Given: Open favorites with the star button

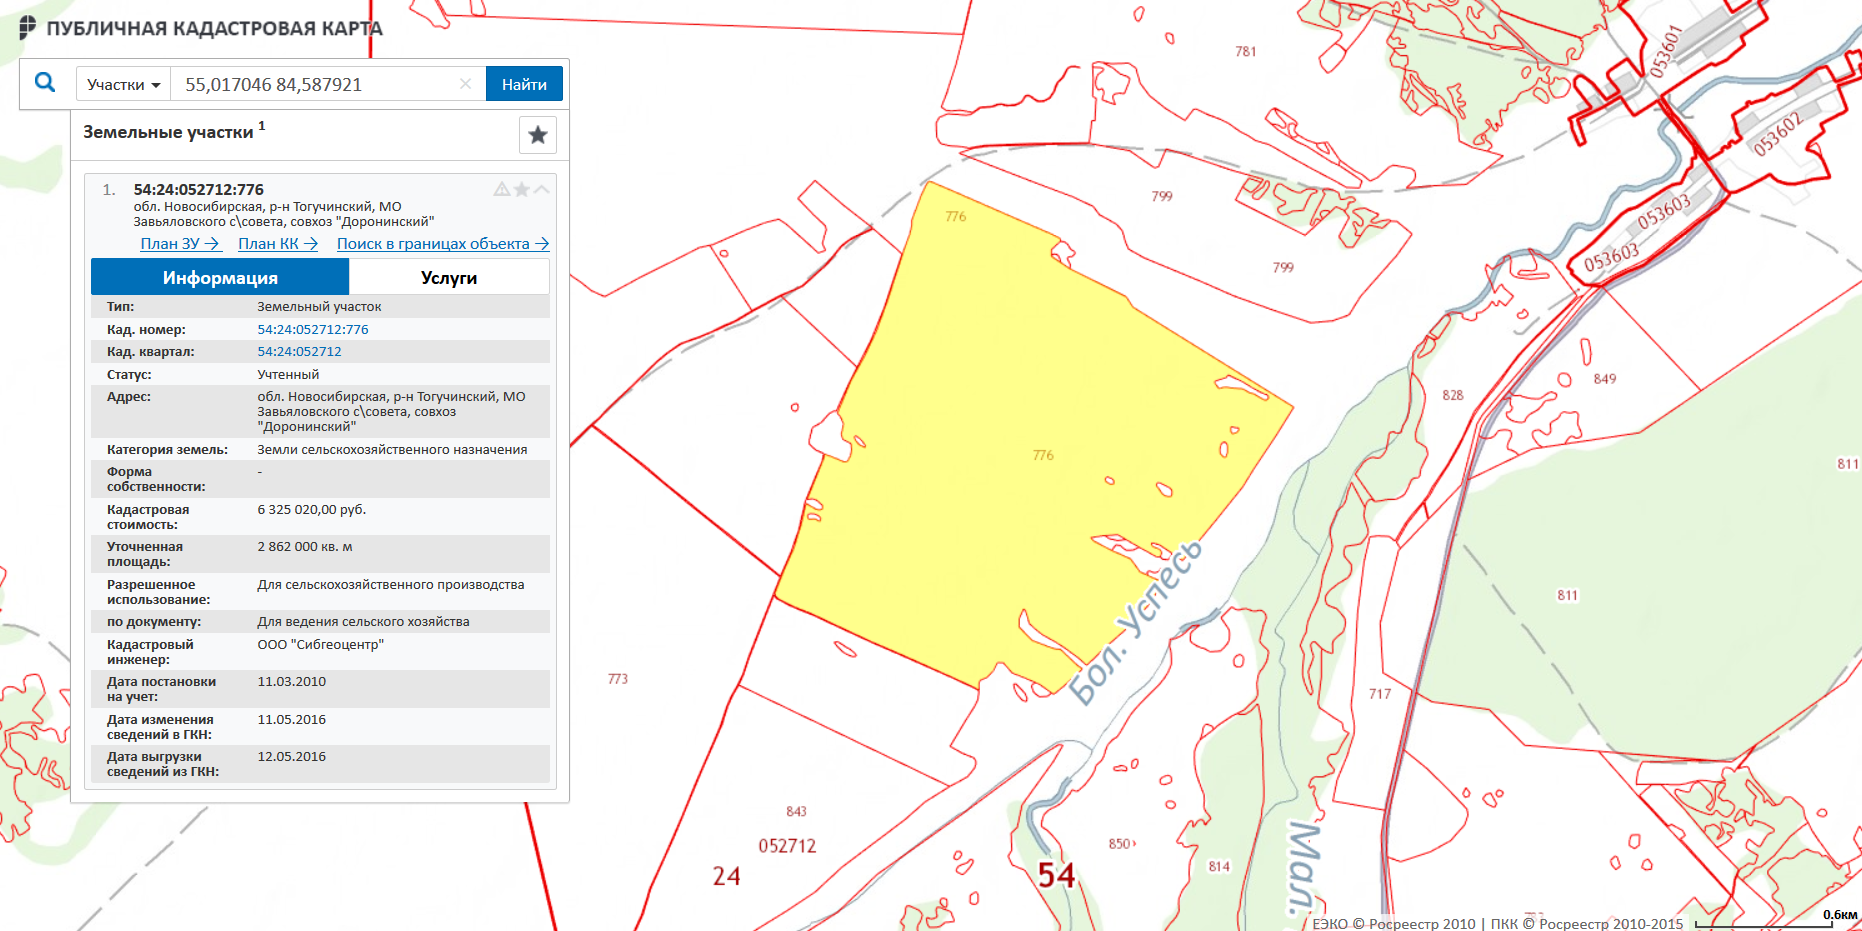Looking at the screenshot, I should (538, 135).
